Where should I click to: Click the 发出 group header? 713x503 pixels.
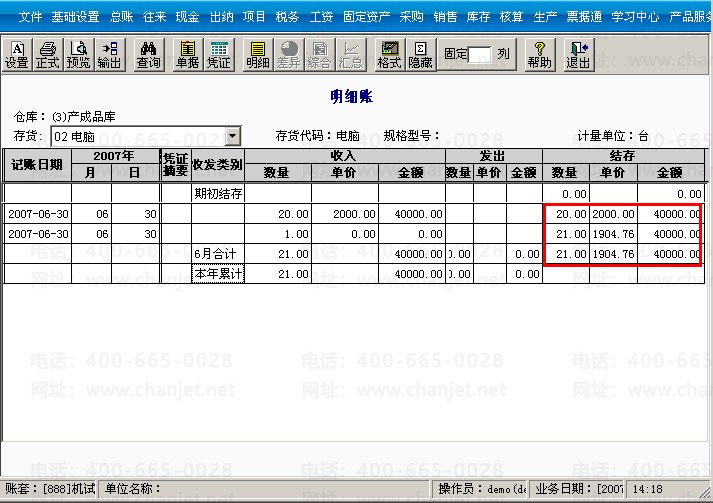pos(493,156)
